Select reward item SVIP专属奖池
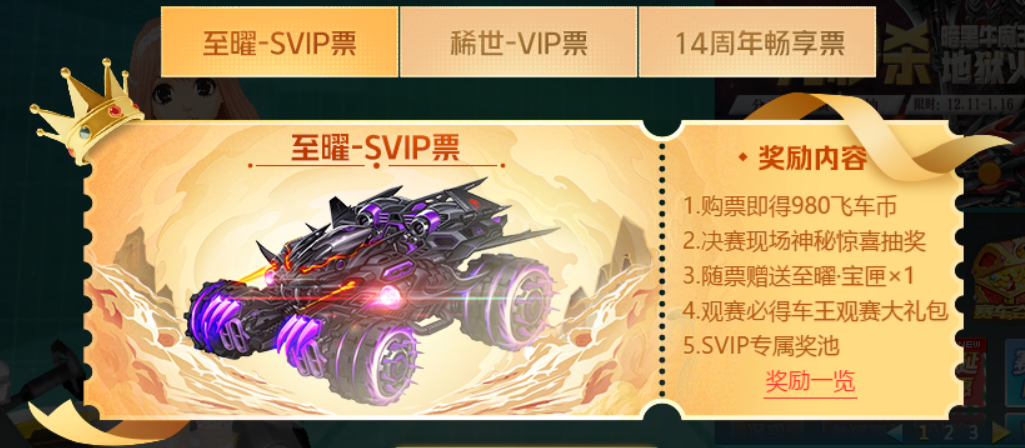Screen dimensions: 1025x448 click(x=761, y=346)
